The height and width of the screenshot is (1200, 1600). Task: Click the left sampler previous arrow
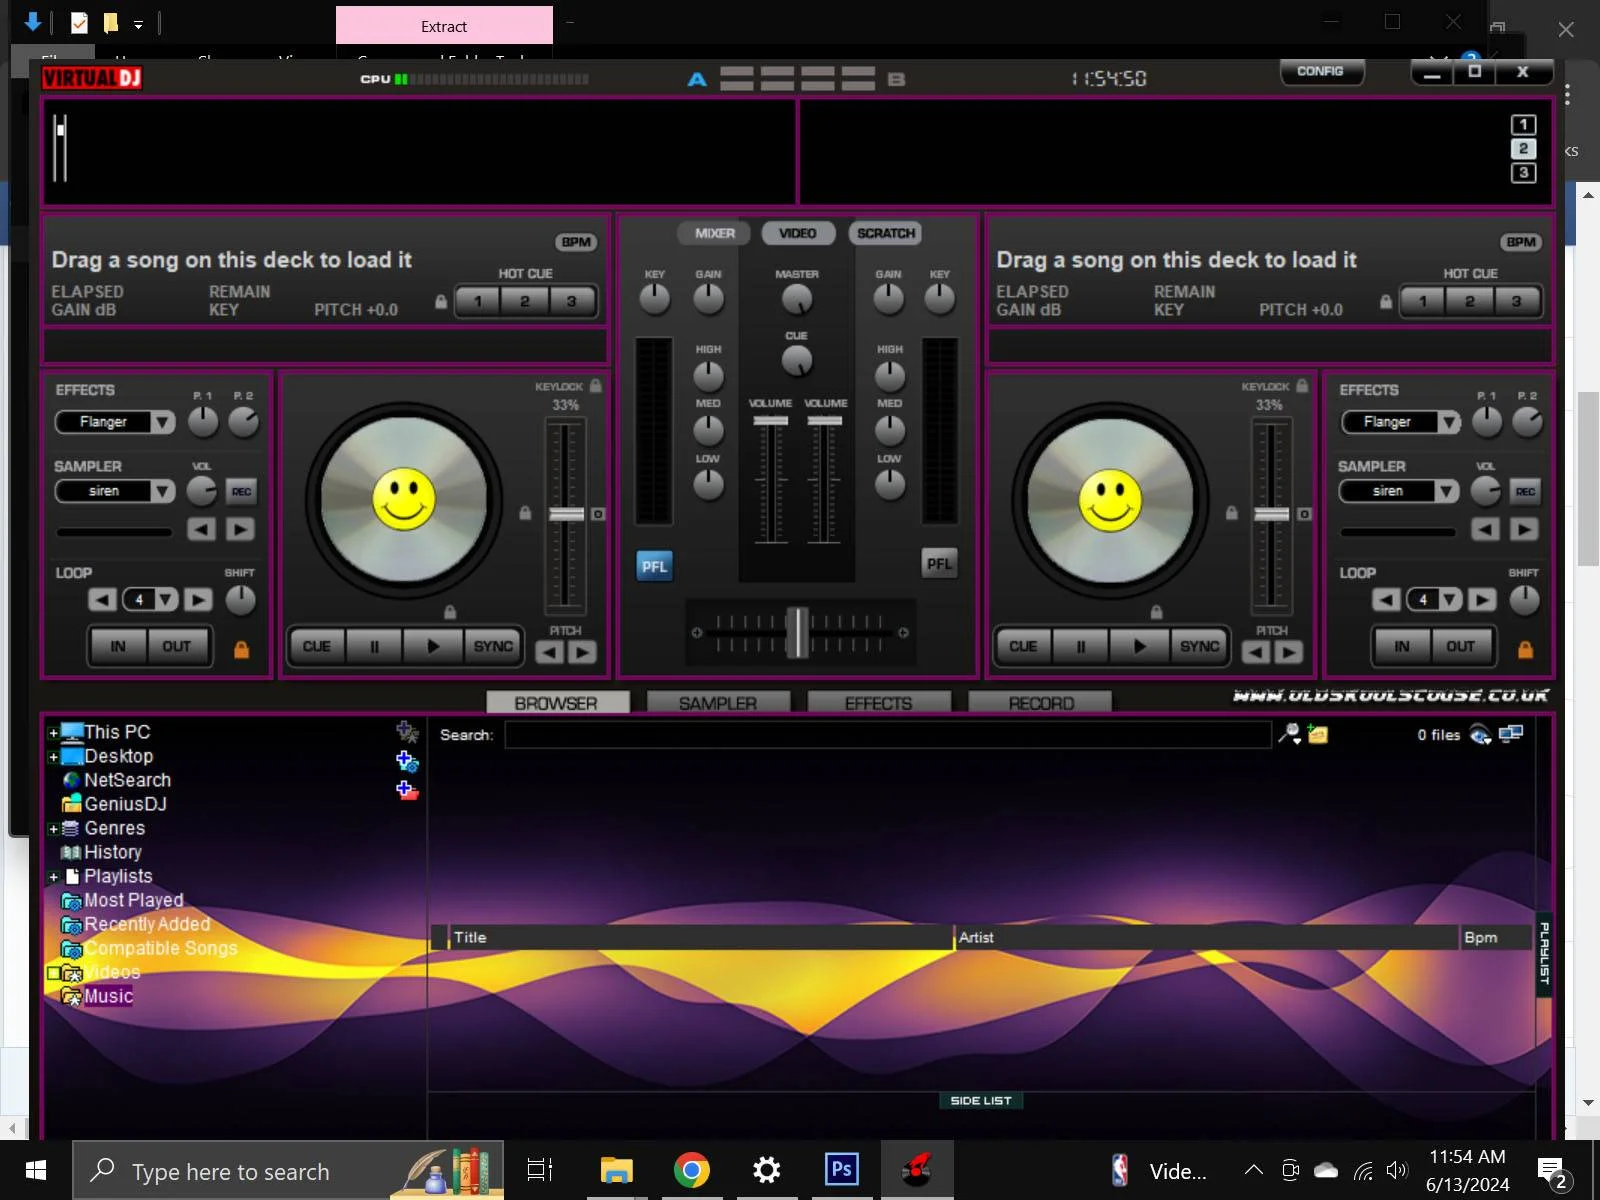(x=202, y=529)
